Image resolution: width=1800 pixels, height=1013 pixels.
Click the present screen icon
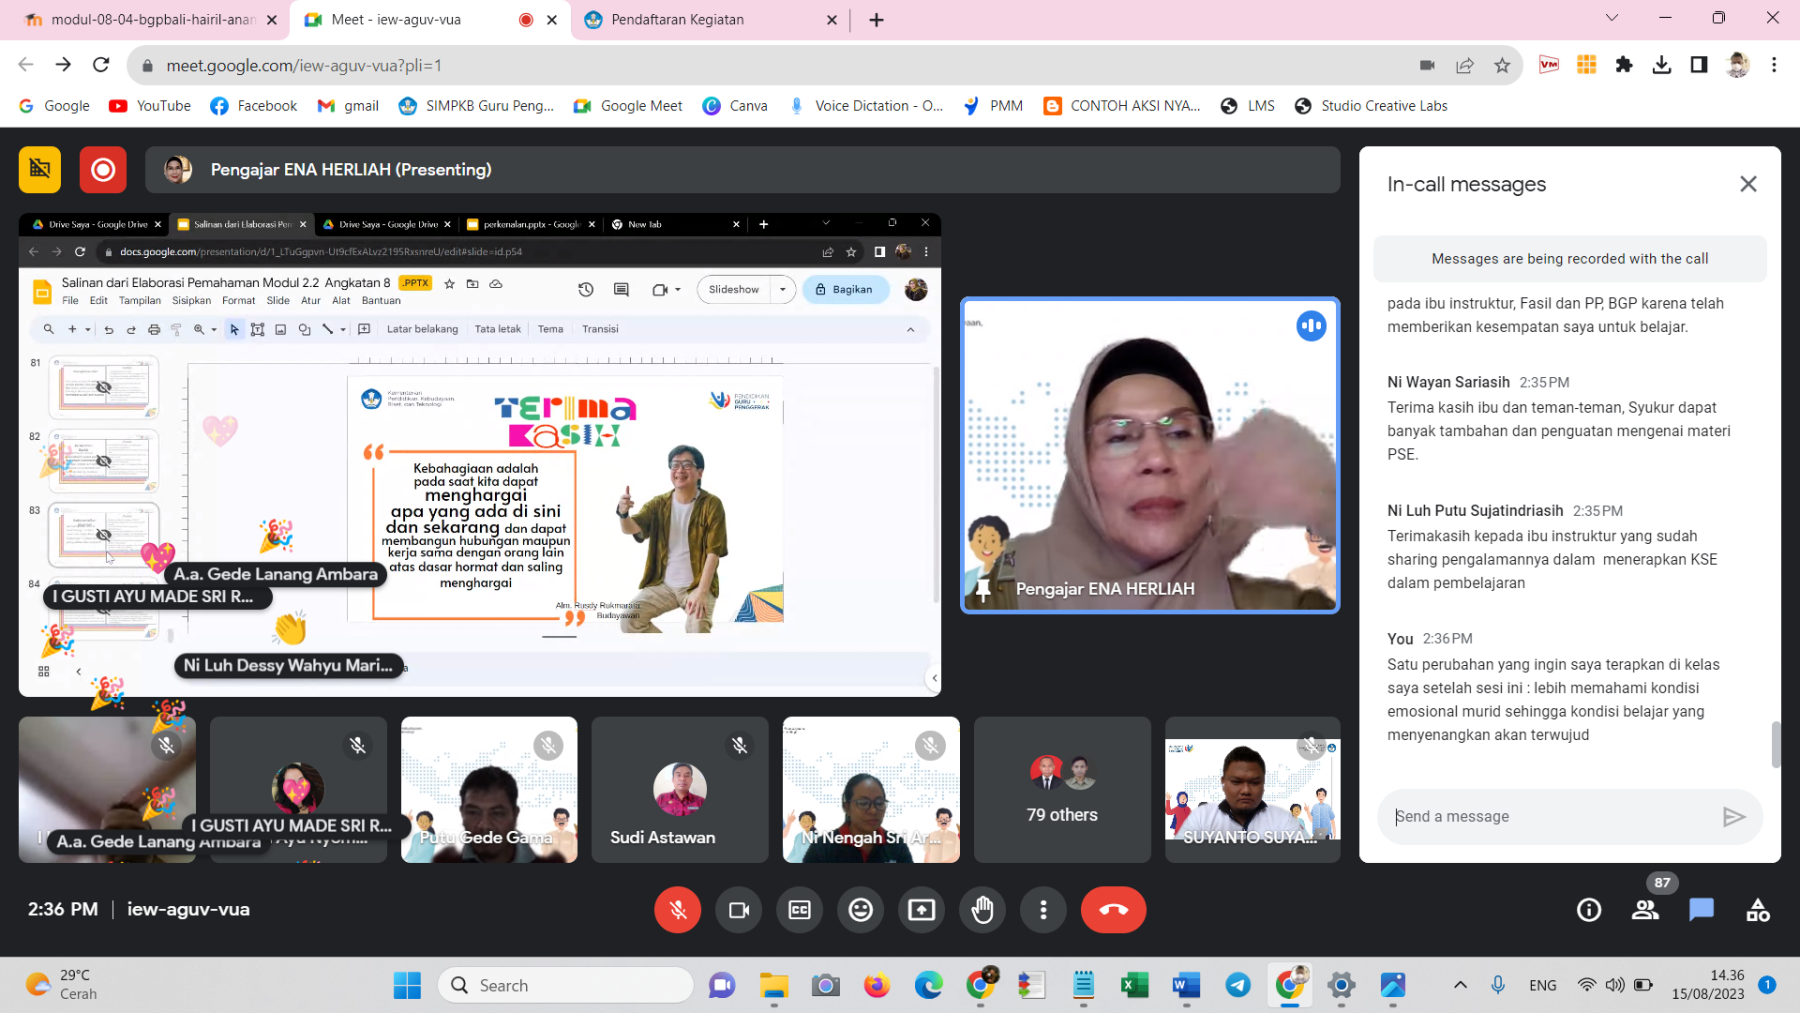click(921, 909)
